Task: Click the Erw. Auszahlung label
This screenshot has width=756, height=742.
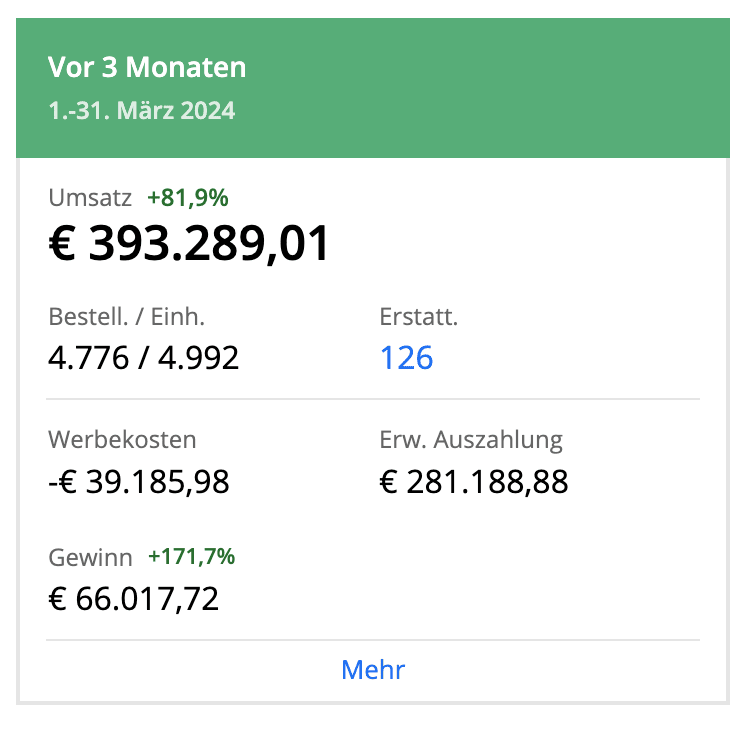Action: pos(471,440)
